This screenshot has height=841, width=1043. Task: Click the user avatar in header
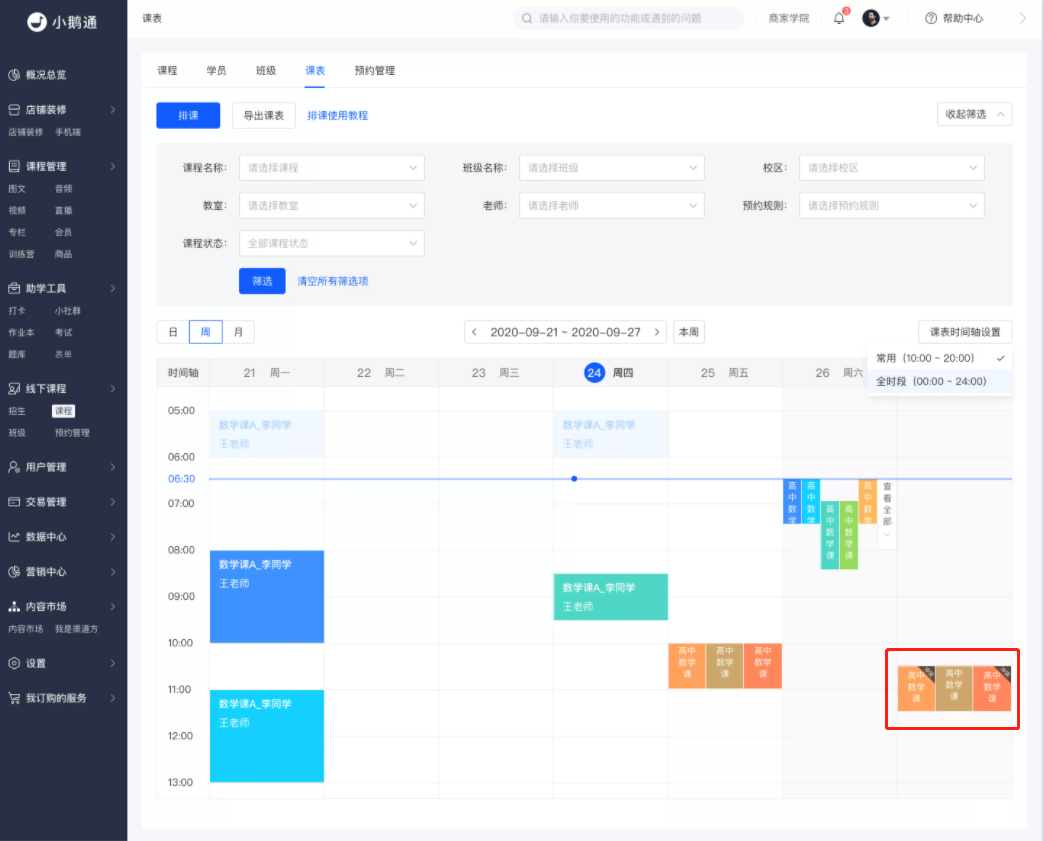pyautogui.click(x=871, y=18)
